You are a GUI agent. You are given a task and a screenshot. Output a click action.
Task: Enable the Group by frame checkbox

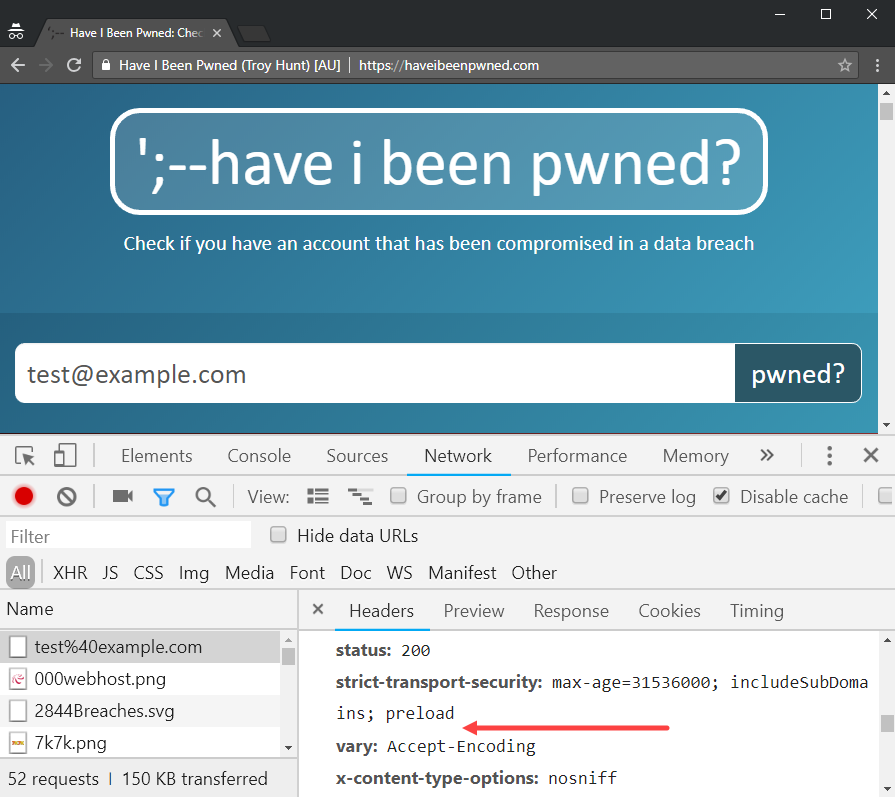tap(398, 496)
